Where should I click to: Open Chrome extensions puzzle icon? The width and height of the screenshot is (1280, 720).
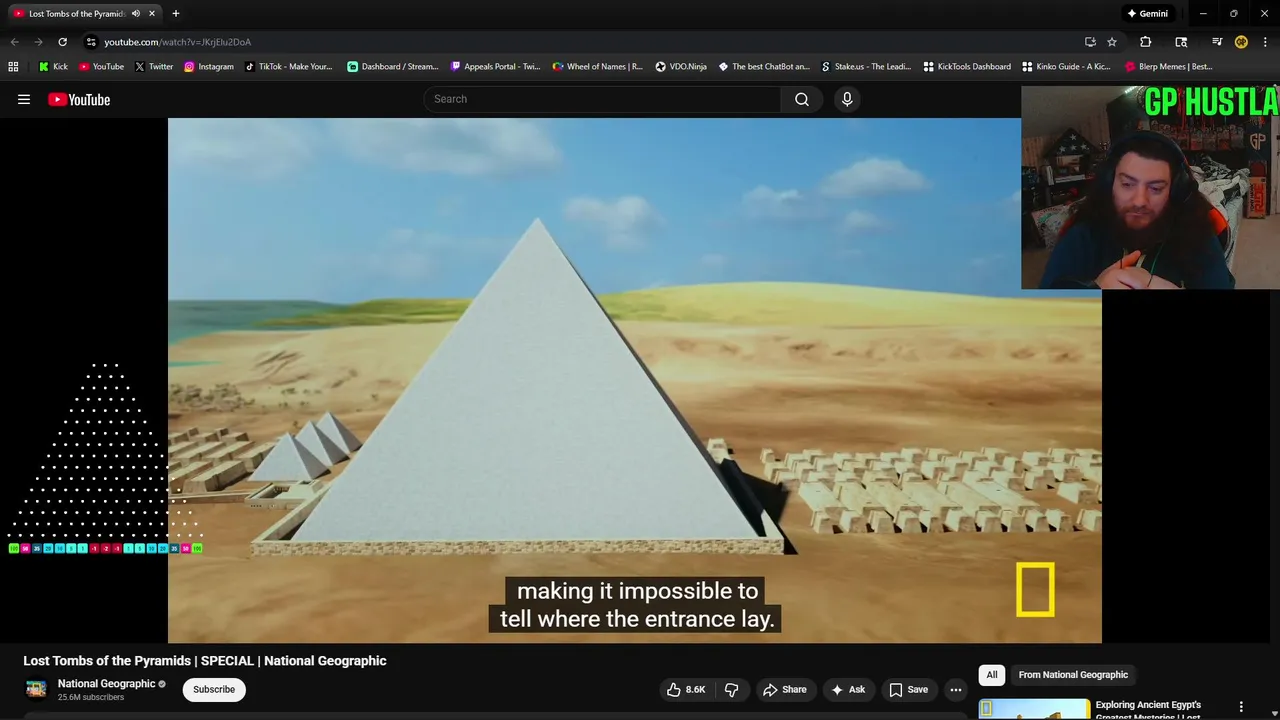tap(1146, 42)
